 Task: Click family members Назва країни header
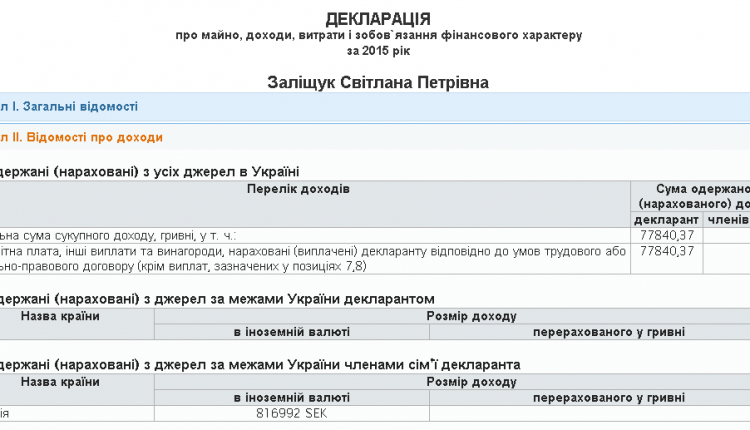[60, 382]
